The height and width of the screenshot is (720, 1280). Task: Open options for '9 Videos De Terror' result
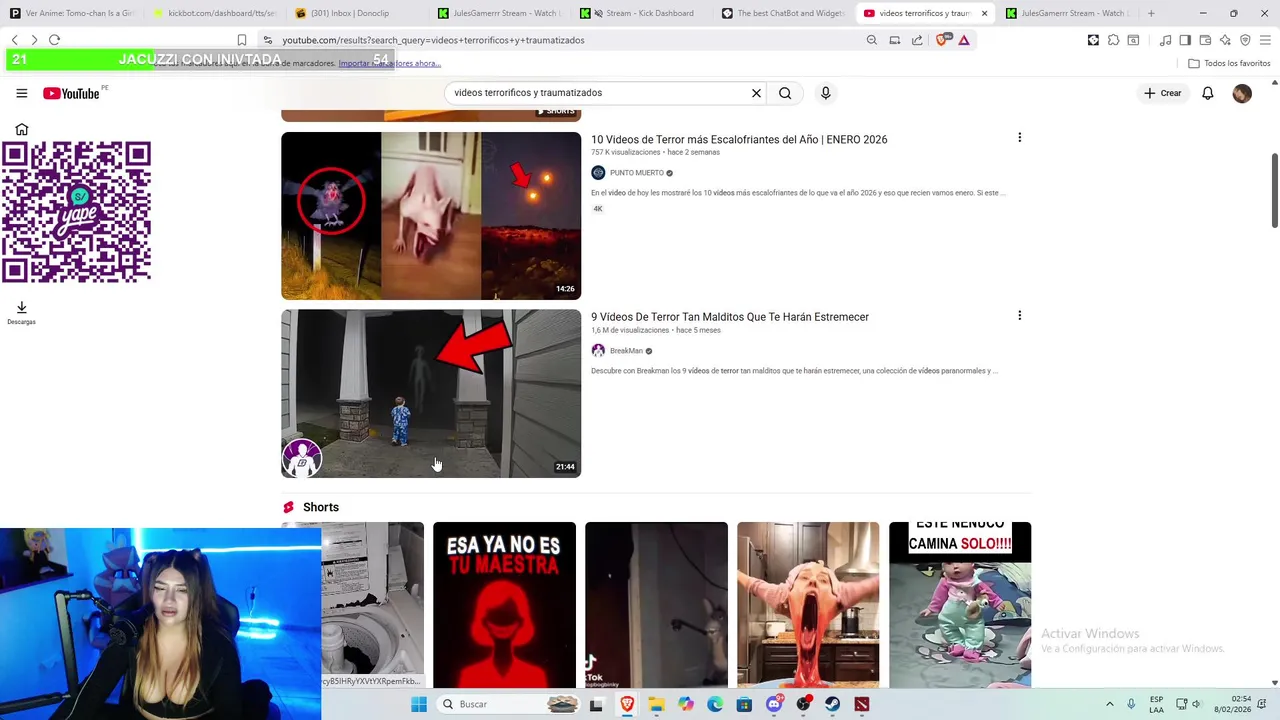coord(1019,316)
